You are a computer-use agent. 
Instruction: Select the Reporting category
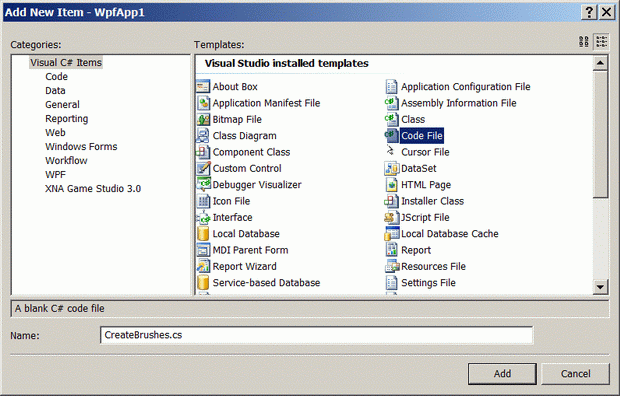(x=67, y=119)
